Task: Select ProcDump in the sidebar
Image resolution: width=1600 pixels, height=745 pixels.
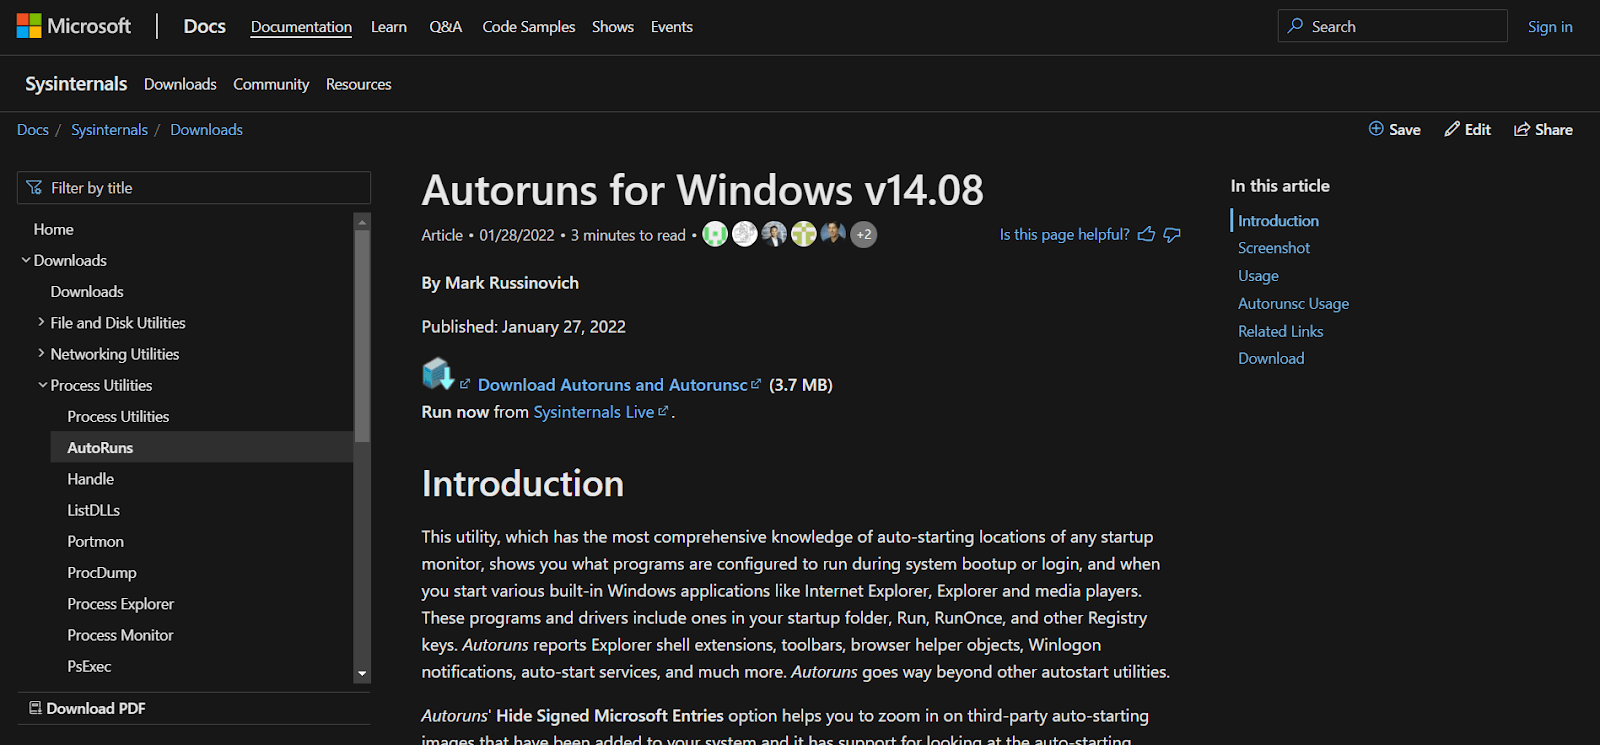Action: click(102, 573)
